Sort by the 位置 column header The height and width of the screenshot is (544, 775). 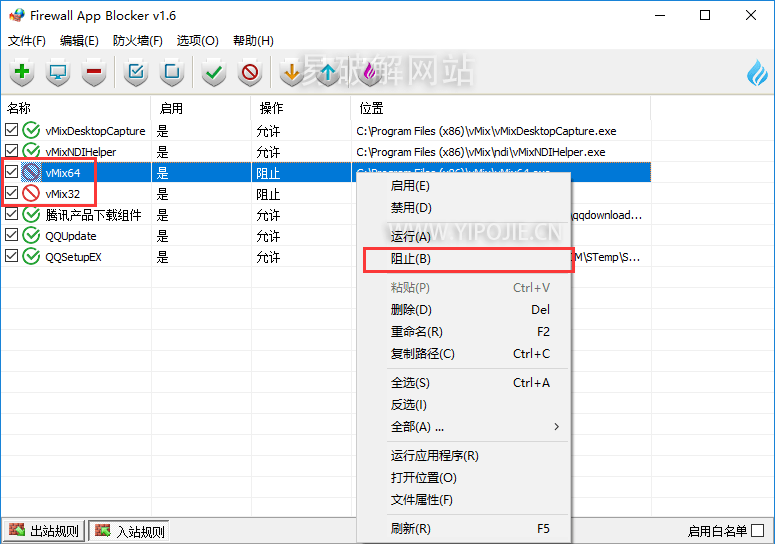click(501, 108)
